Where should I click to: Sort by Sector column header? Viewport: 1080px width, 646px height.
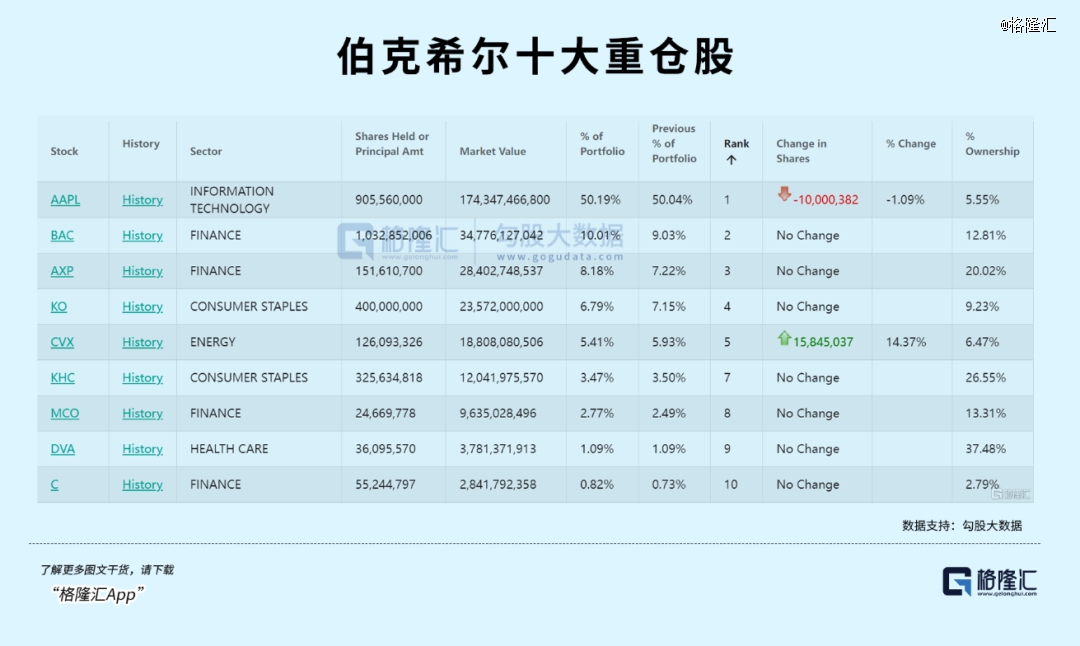tap(206, 151)
